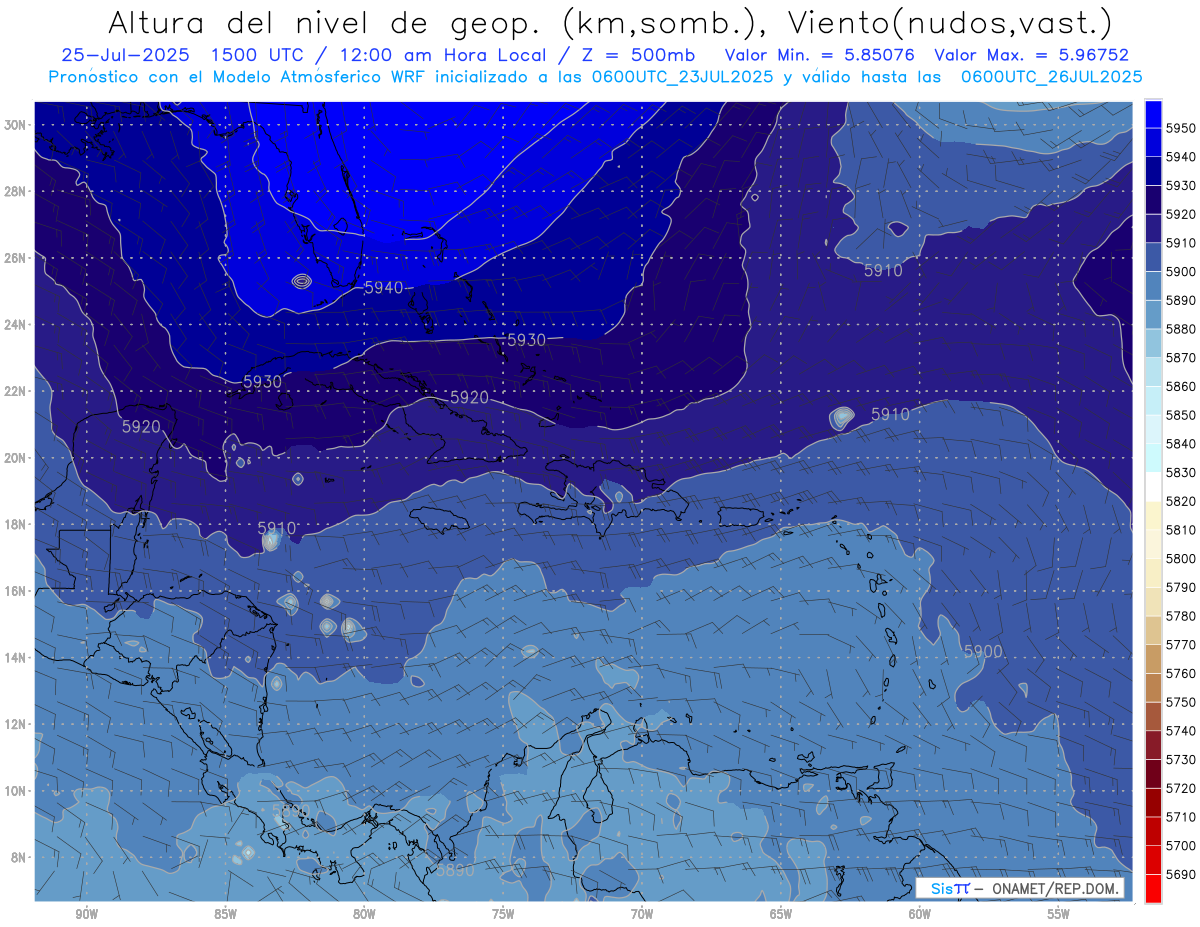The image size is (1200, 927).
Task: Click the 5870 value on the colorbar
Action: 1181,358
